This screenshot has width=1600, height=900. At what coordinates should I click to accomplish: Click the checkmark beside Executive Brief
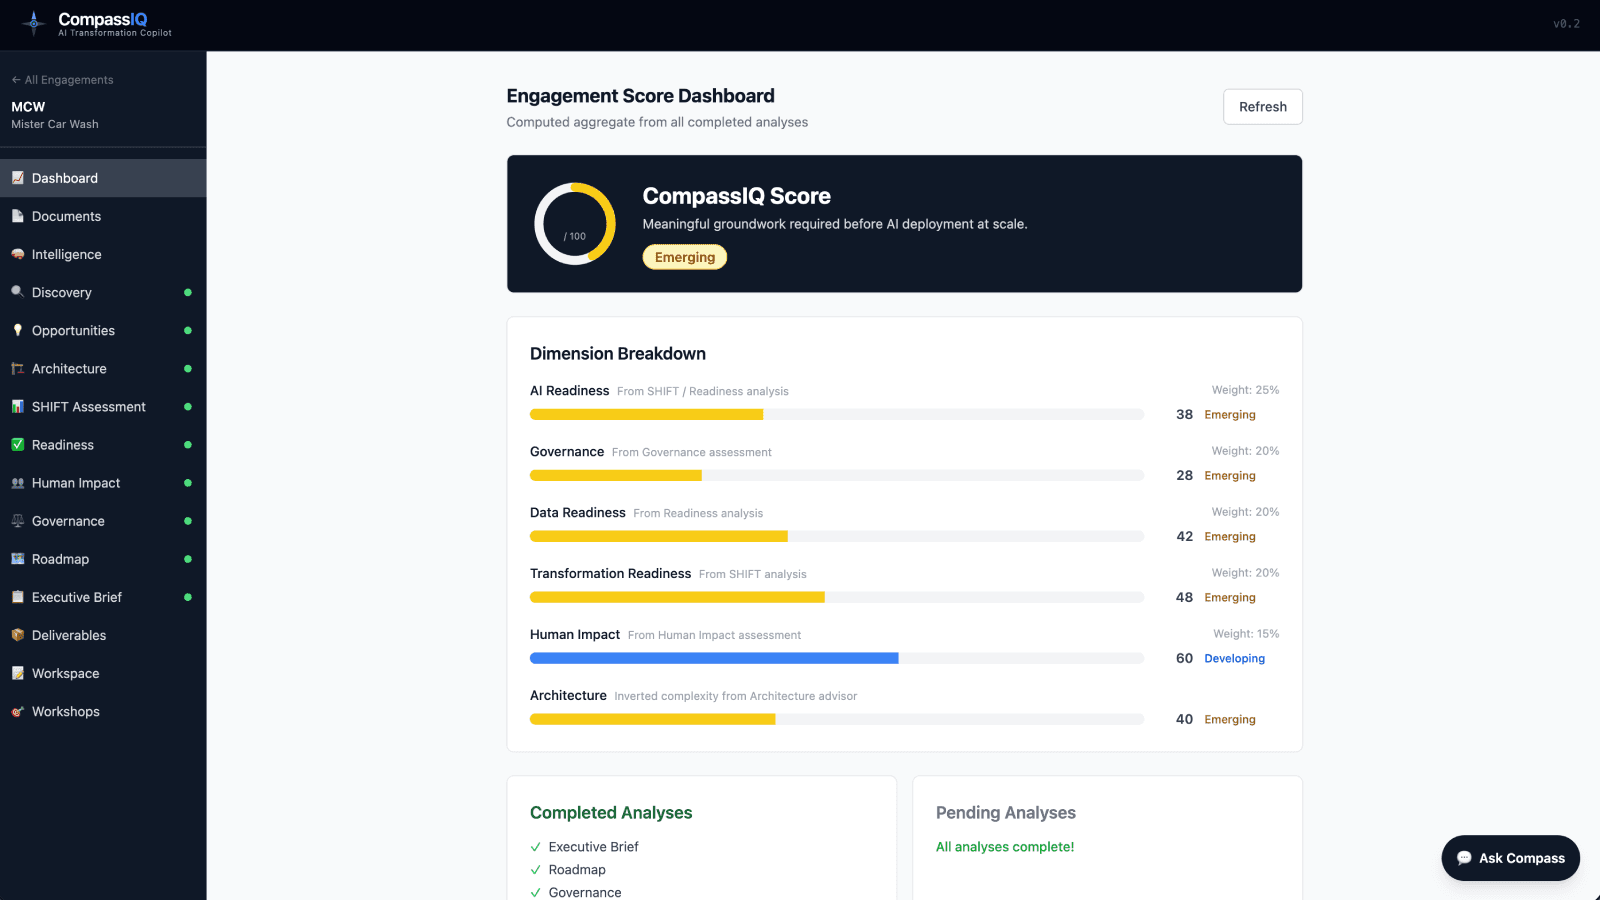[536, 847]
